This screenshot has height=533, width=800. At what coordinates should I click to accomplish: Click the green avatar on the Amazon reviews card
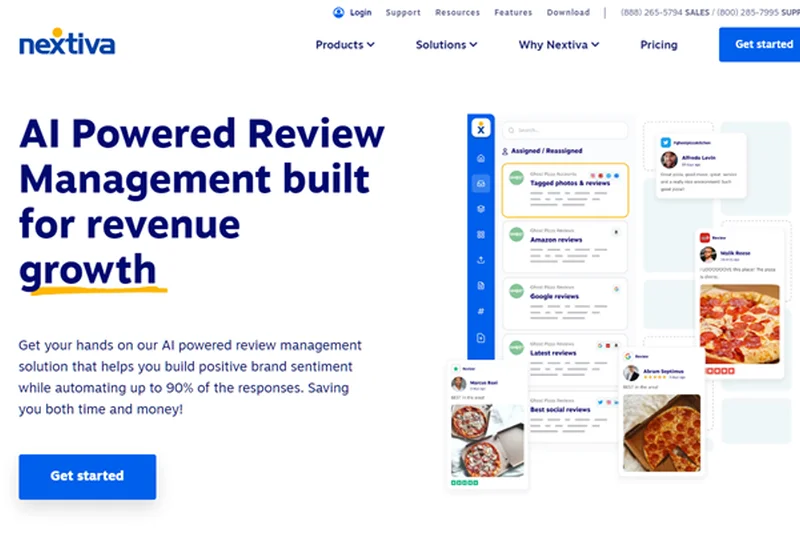516,235
